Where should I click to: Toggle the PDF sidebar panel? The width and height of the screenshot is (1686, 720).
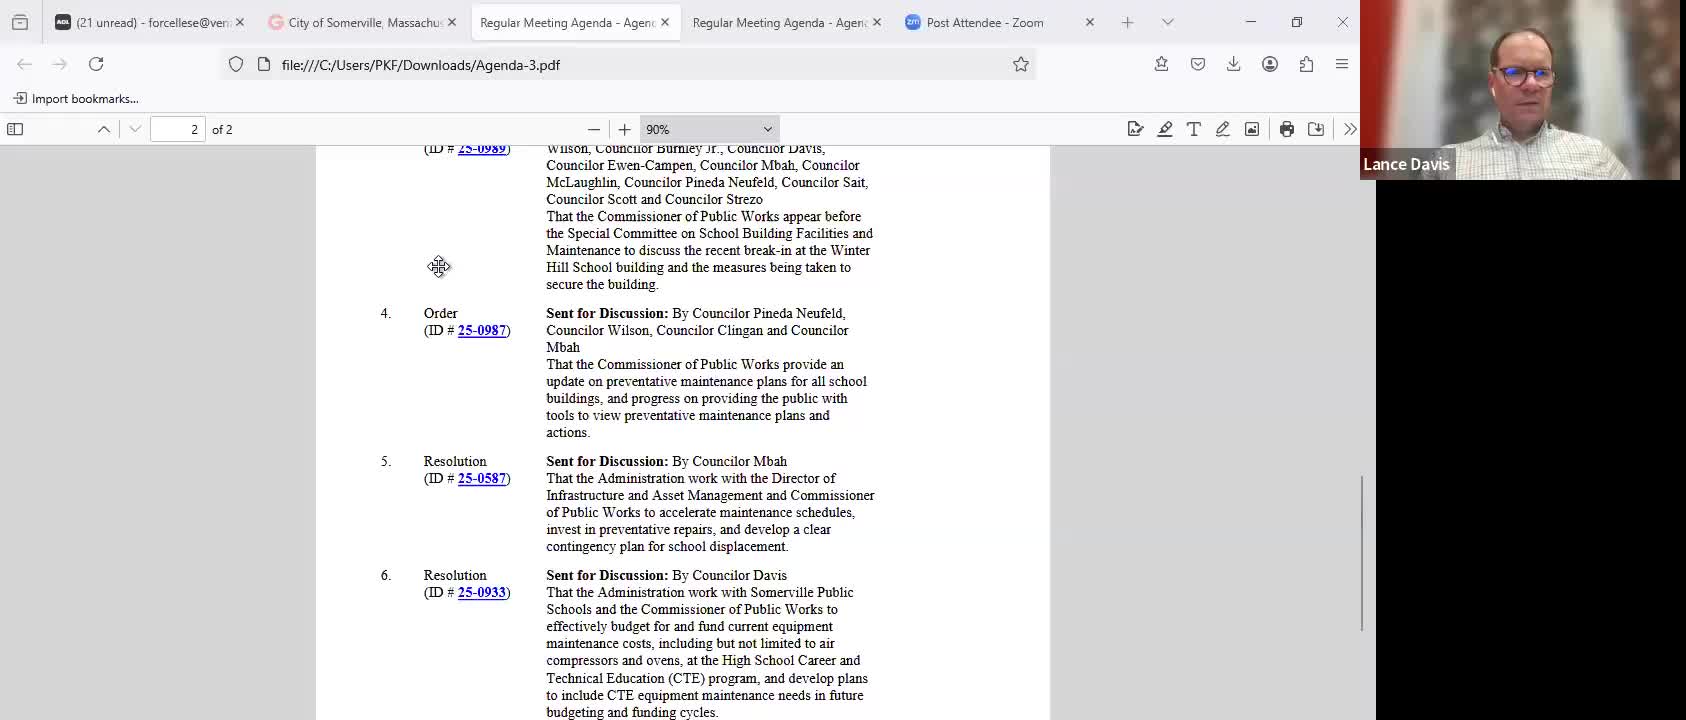(x=15, y=129)
